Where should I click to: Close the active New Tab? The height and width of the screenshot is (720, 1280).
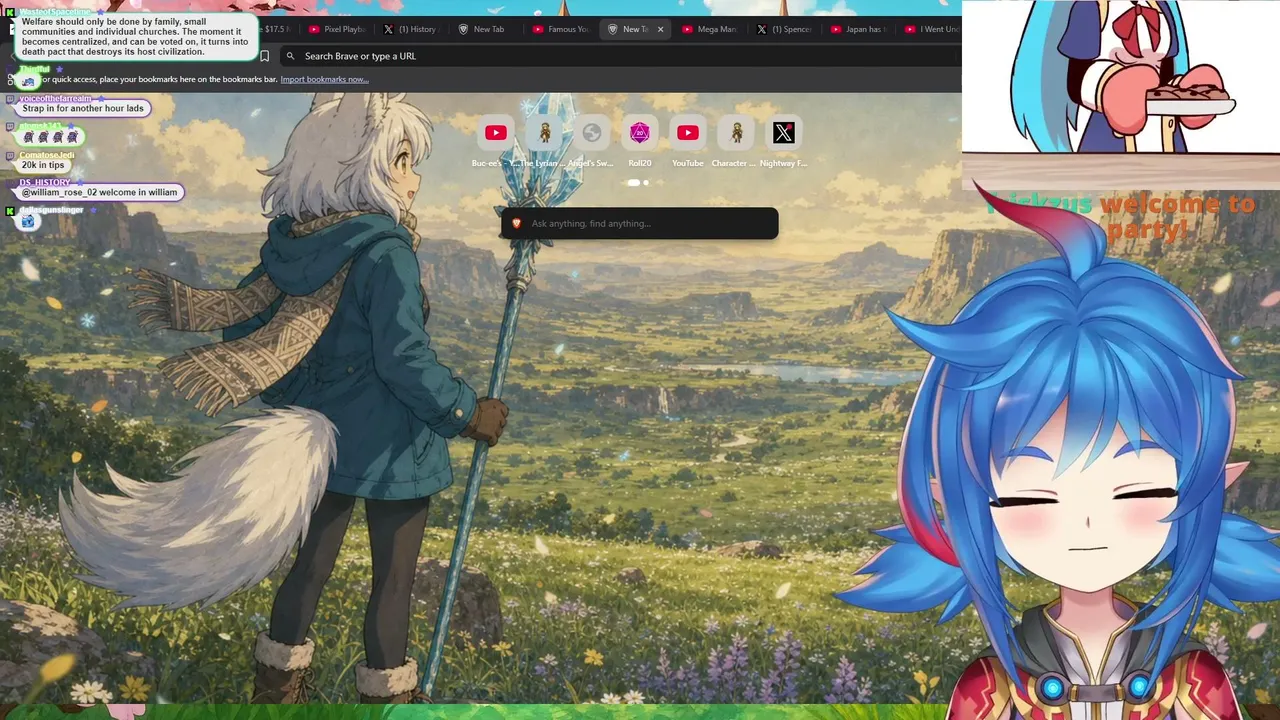(x=660, y=29)
